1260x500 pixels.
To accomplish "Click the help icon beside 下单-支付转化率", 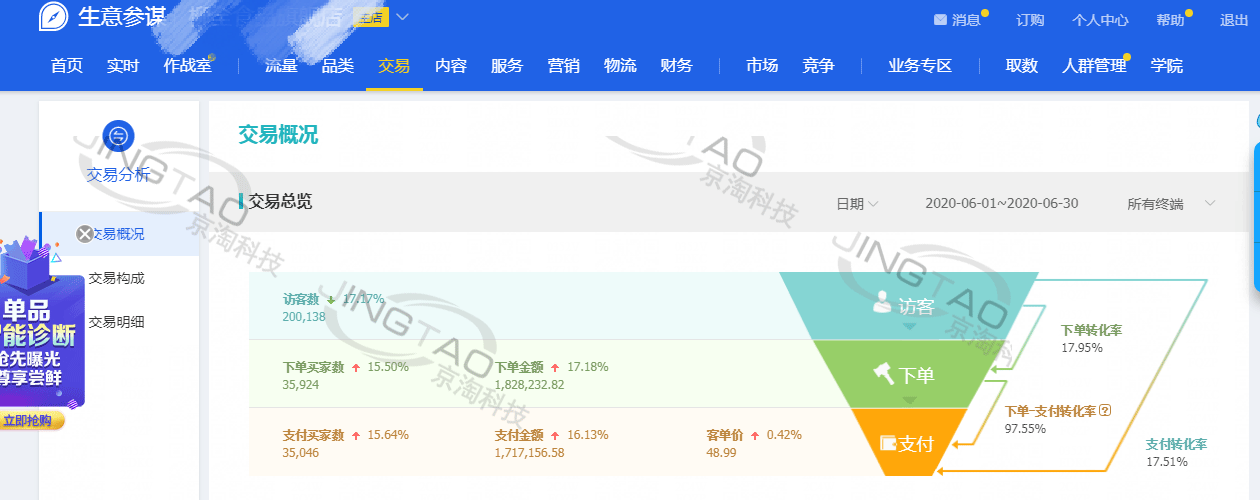I will pyautogui.click(x=1106, y=411).
